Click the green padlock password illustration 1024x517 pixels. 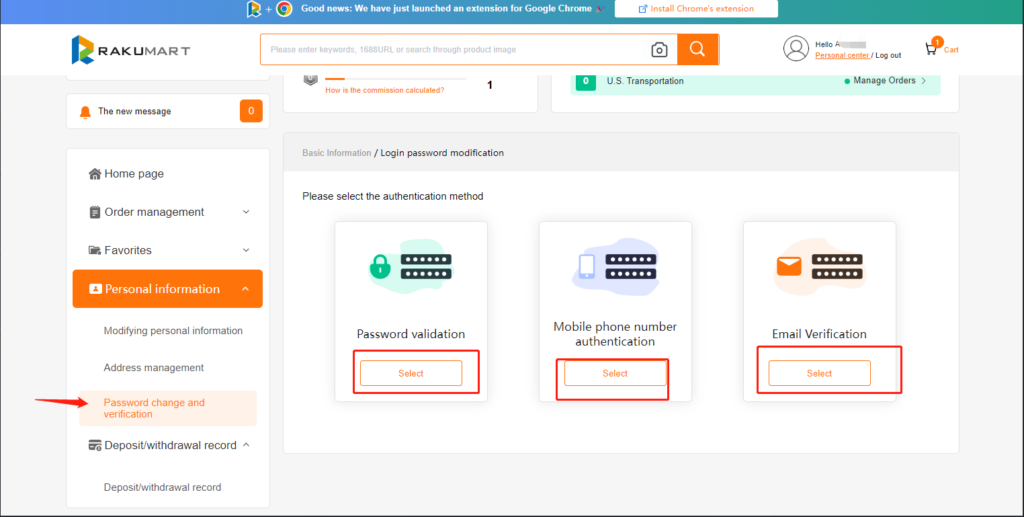pos(379,266)
